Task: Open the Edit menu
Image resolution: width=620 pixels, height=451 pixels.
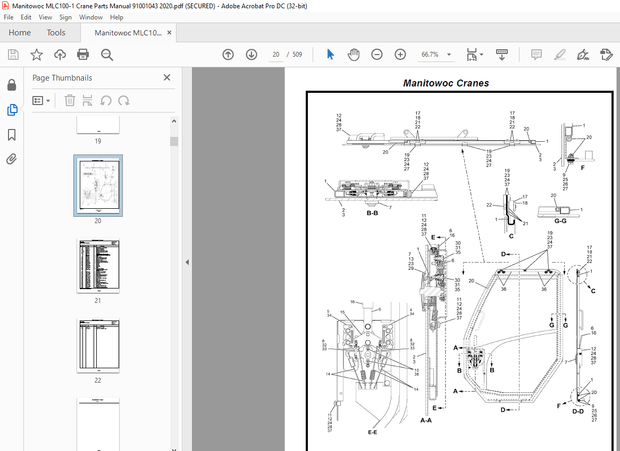Action: 26,17
